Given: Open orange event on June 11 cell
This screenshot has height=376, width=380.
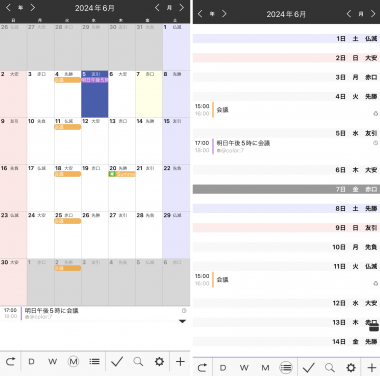Looking at the screenshot, I should pyautogui.click(x=68, y=127).
